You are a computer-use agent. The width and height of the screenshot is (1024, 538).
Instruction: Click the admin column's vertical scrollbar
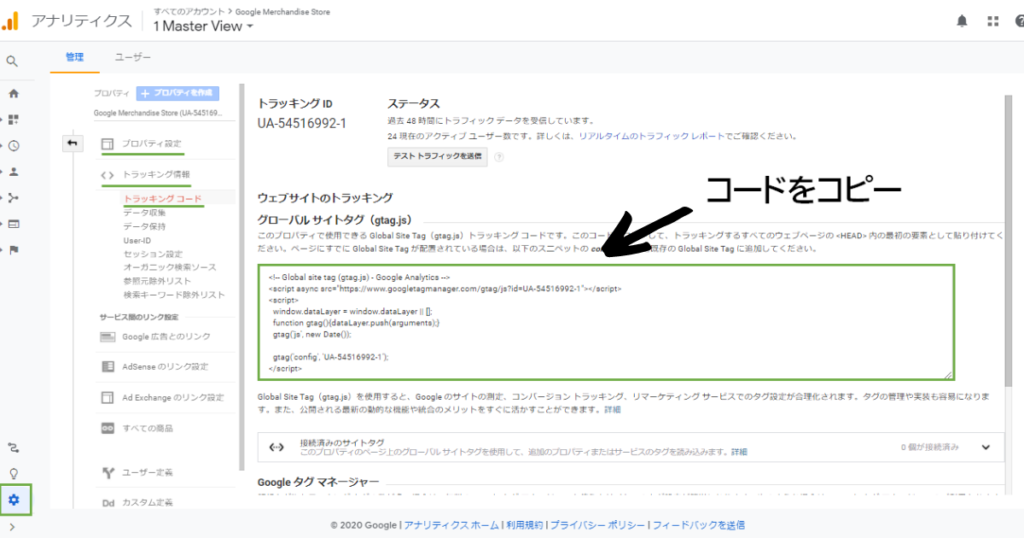click(242, 277)
